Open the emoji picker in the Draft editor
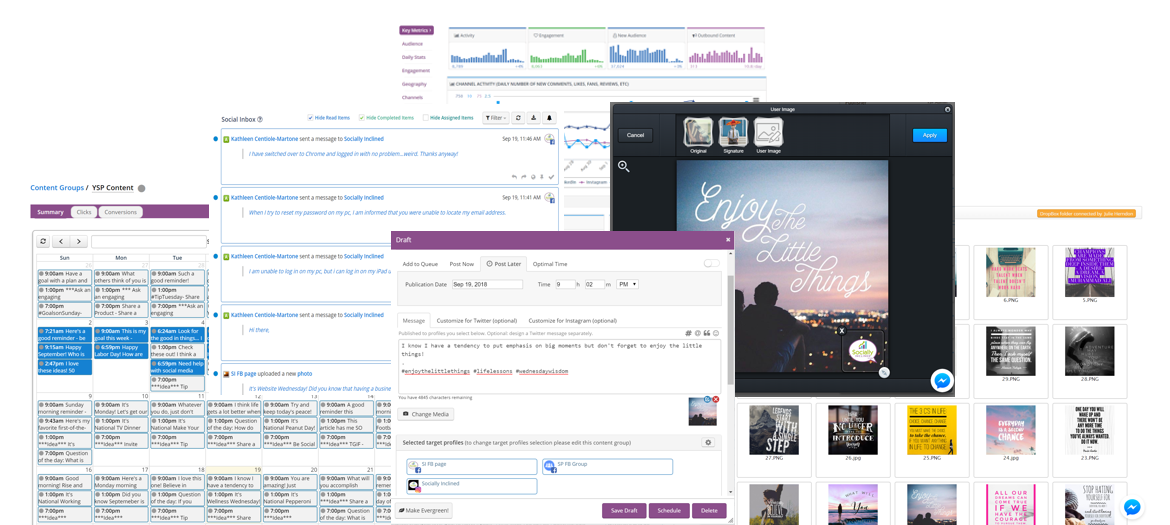 click(x=717, y=333)
